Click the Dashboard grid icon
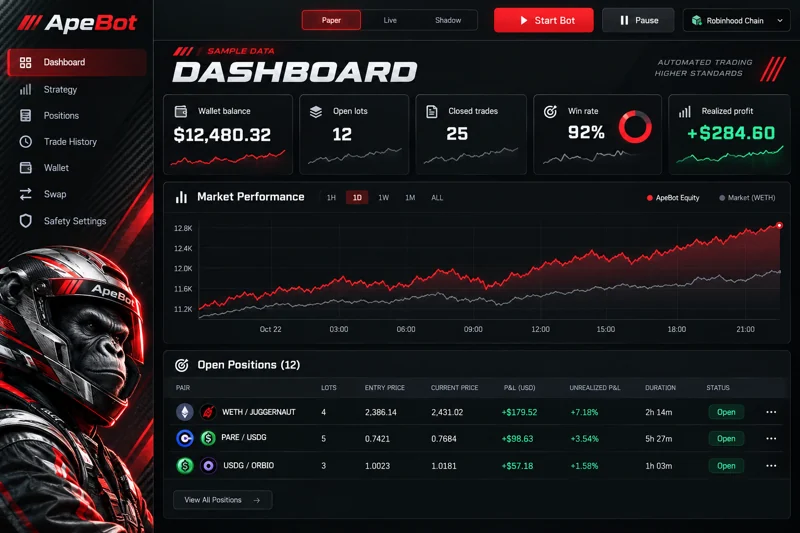The width and height of the screenshot is (800, 533). pyautogui.click(x=26, y=62)
